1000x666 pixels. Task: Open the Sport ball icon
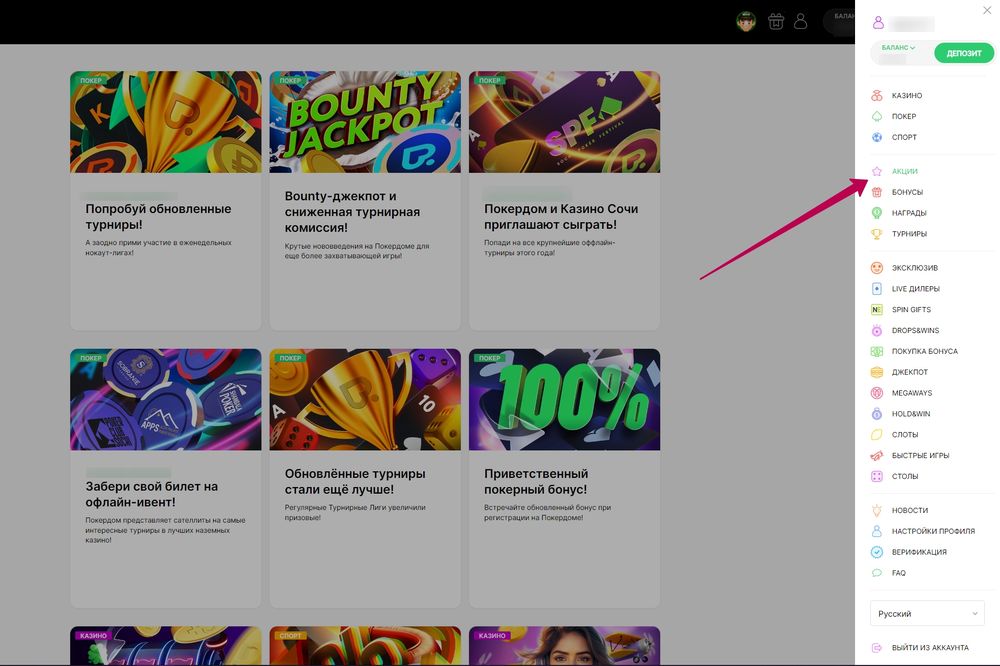pos(877,138)
